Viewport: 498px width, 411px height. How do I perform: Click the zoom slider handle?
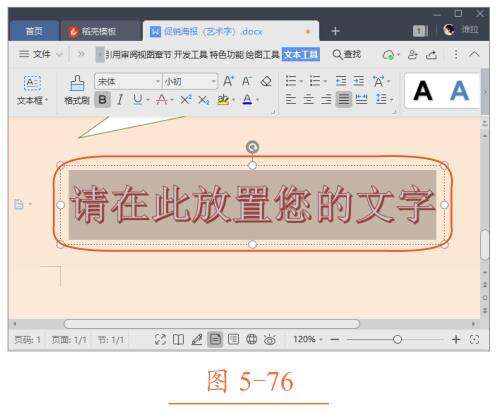click(397, 339)
